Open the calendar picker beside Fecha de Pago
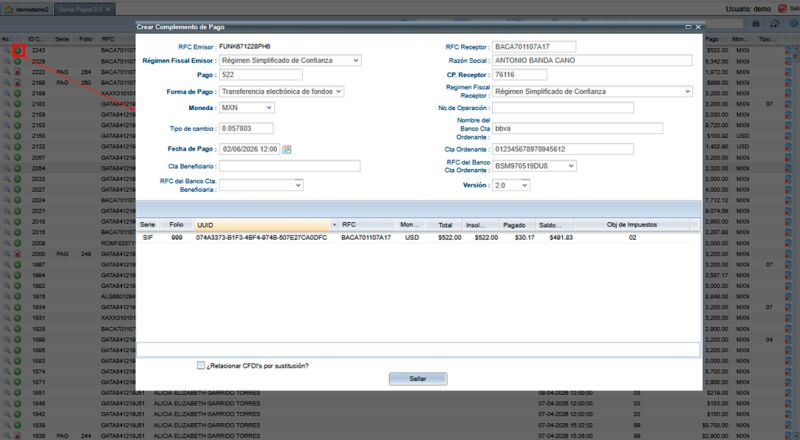Viewport: 800px width, 440px height. [287, 150]
